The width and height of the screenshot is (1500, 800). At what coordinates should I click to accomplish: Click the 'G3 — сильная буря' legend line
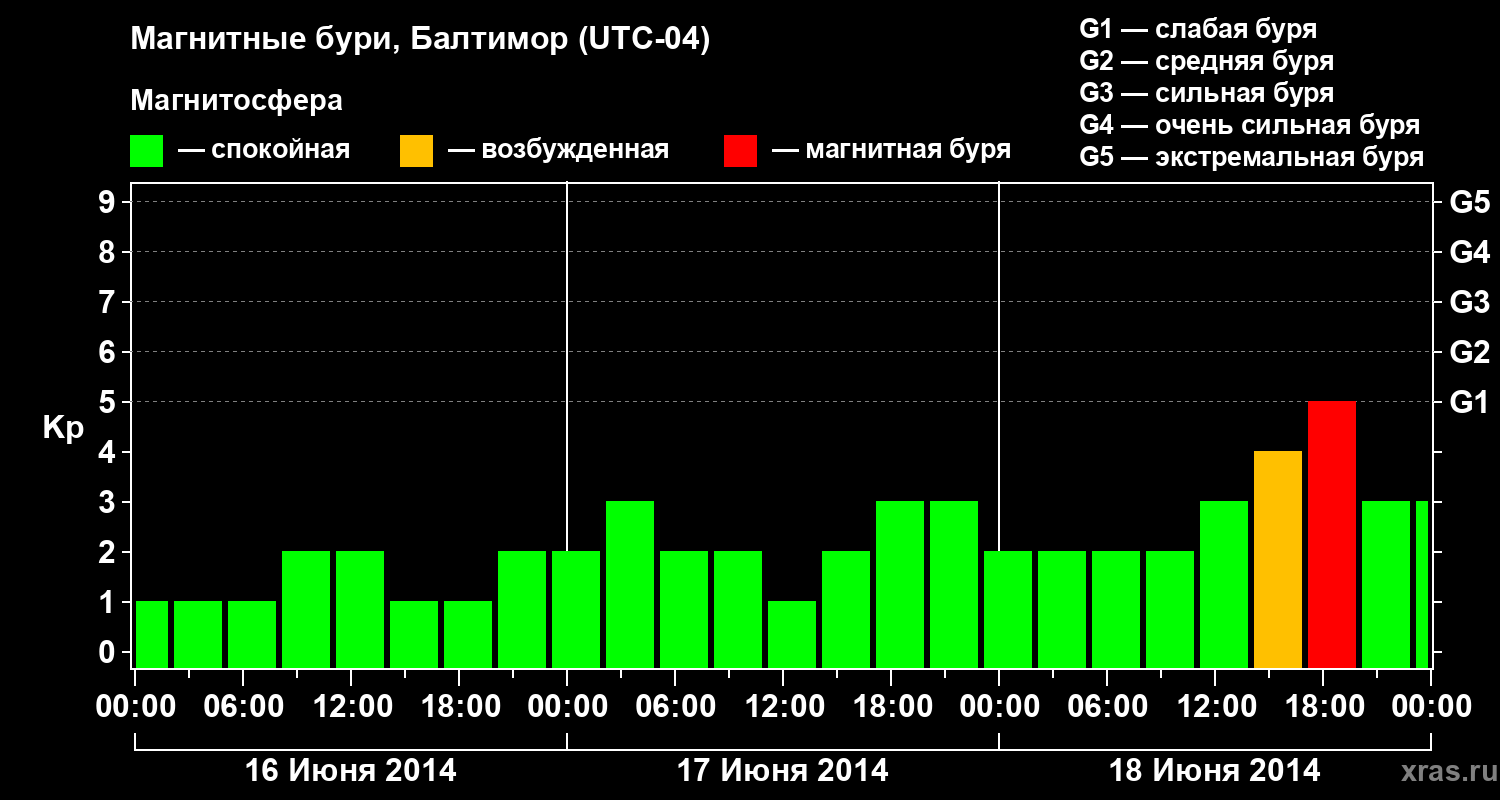[1206, 93]
